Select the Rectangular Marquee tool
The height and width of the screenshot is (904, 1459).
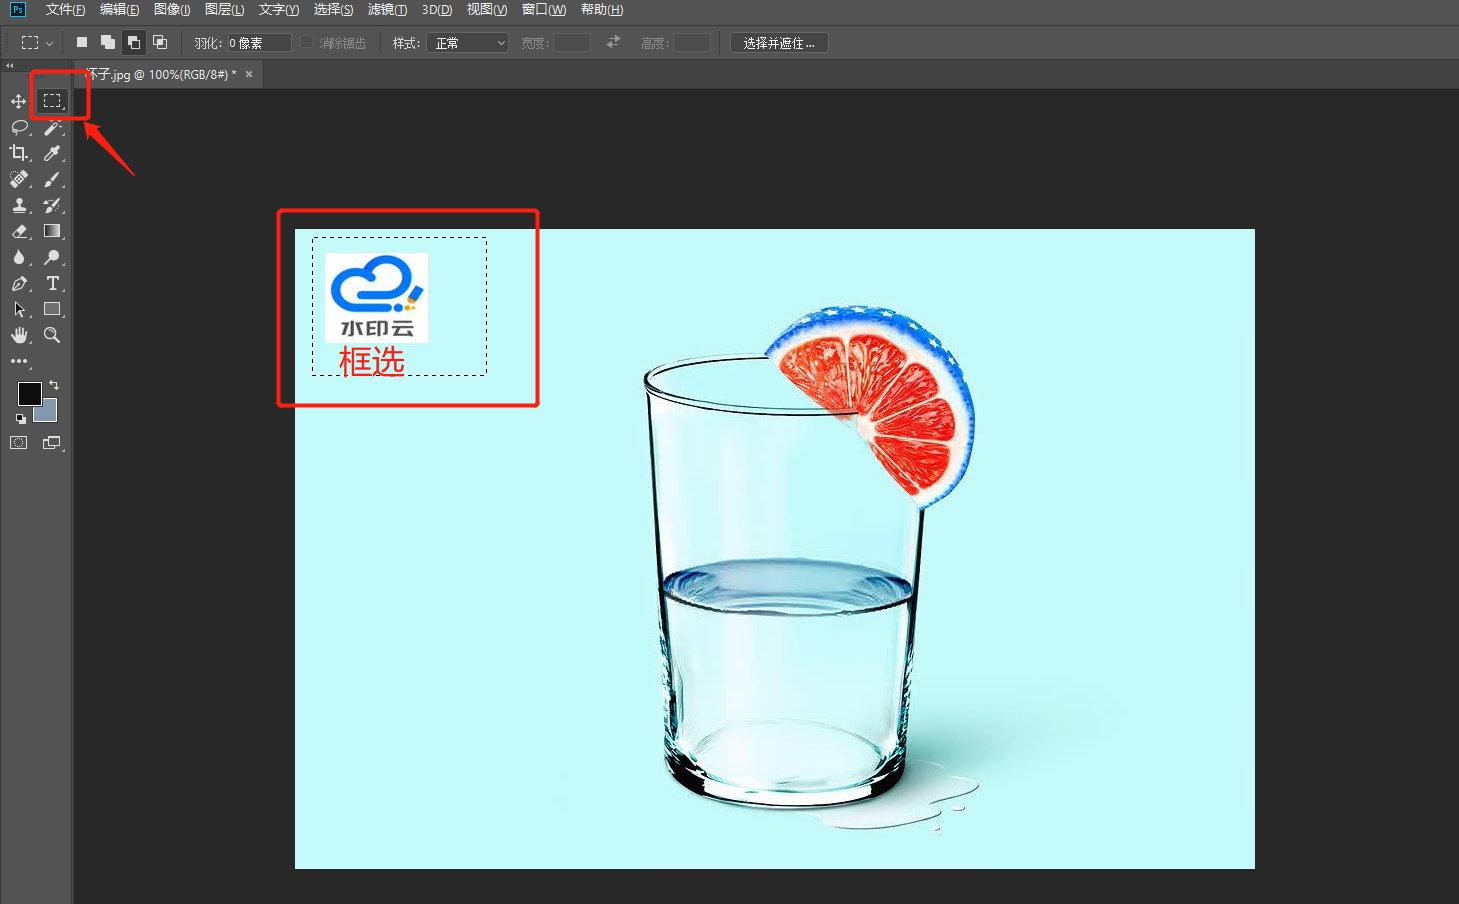pyautogui.click(x=52, y=101)
